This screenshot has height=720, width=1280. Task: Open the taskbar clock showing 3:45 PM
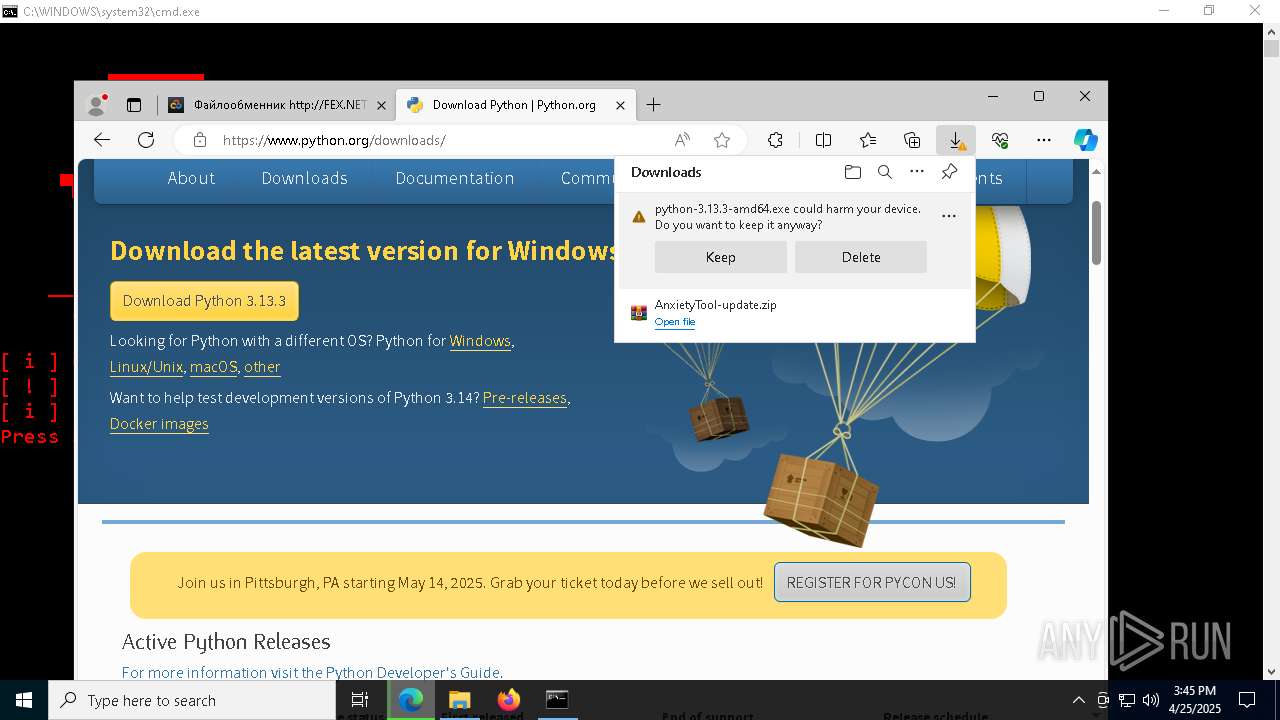[x=1195, y=700]
